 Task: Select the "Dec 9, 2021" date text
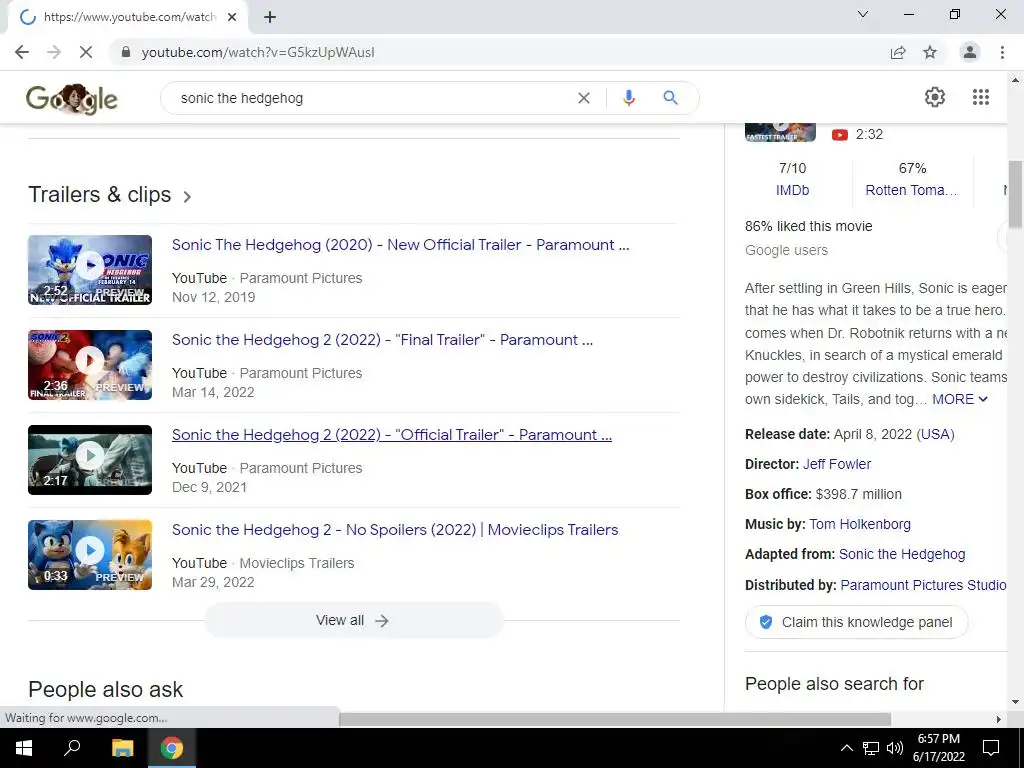pyautogui.click(x=210, y=487)
